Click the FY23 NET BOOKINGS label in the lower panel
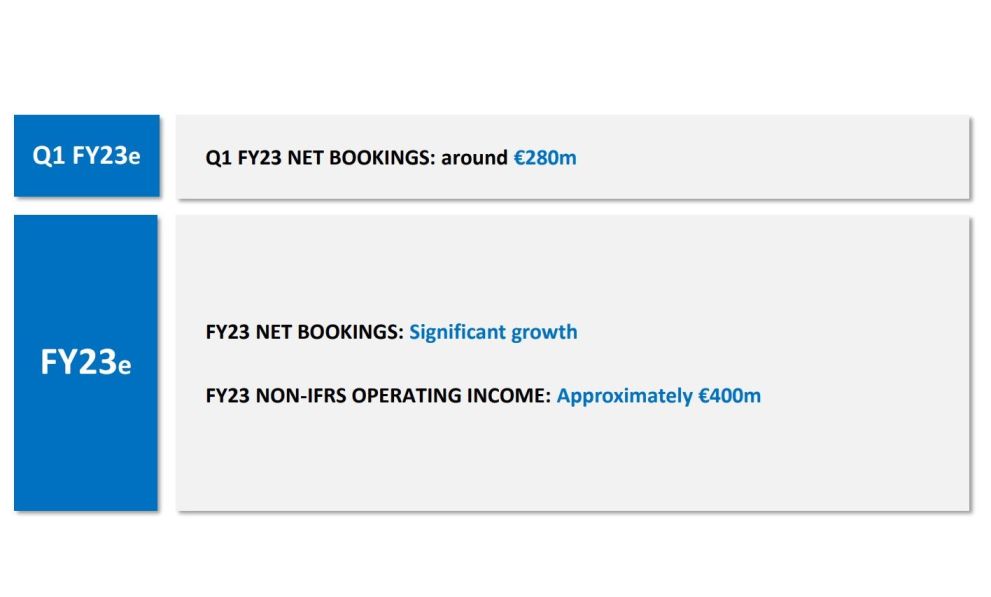Viewport: 991px width, 597px height. click(304, 332)
